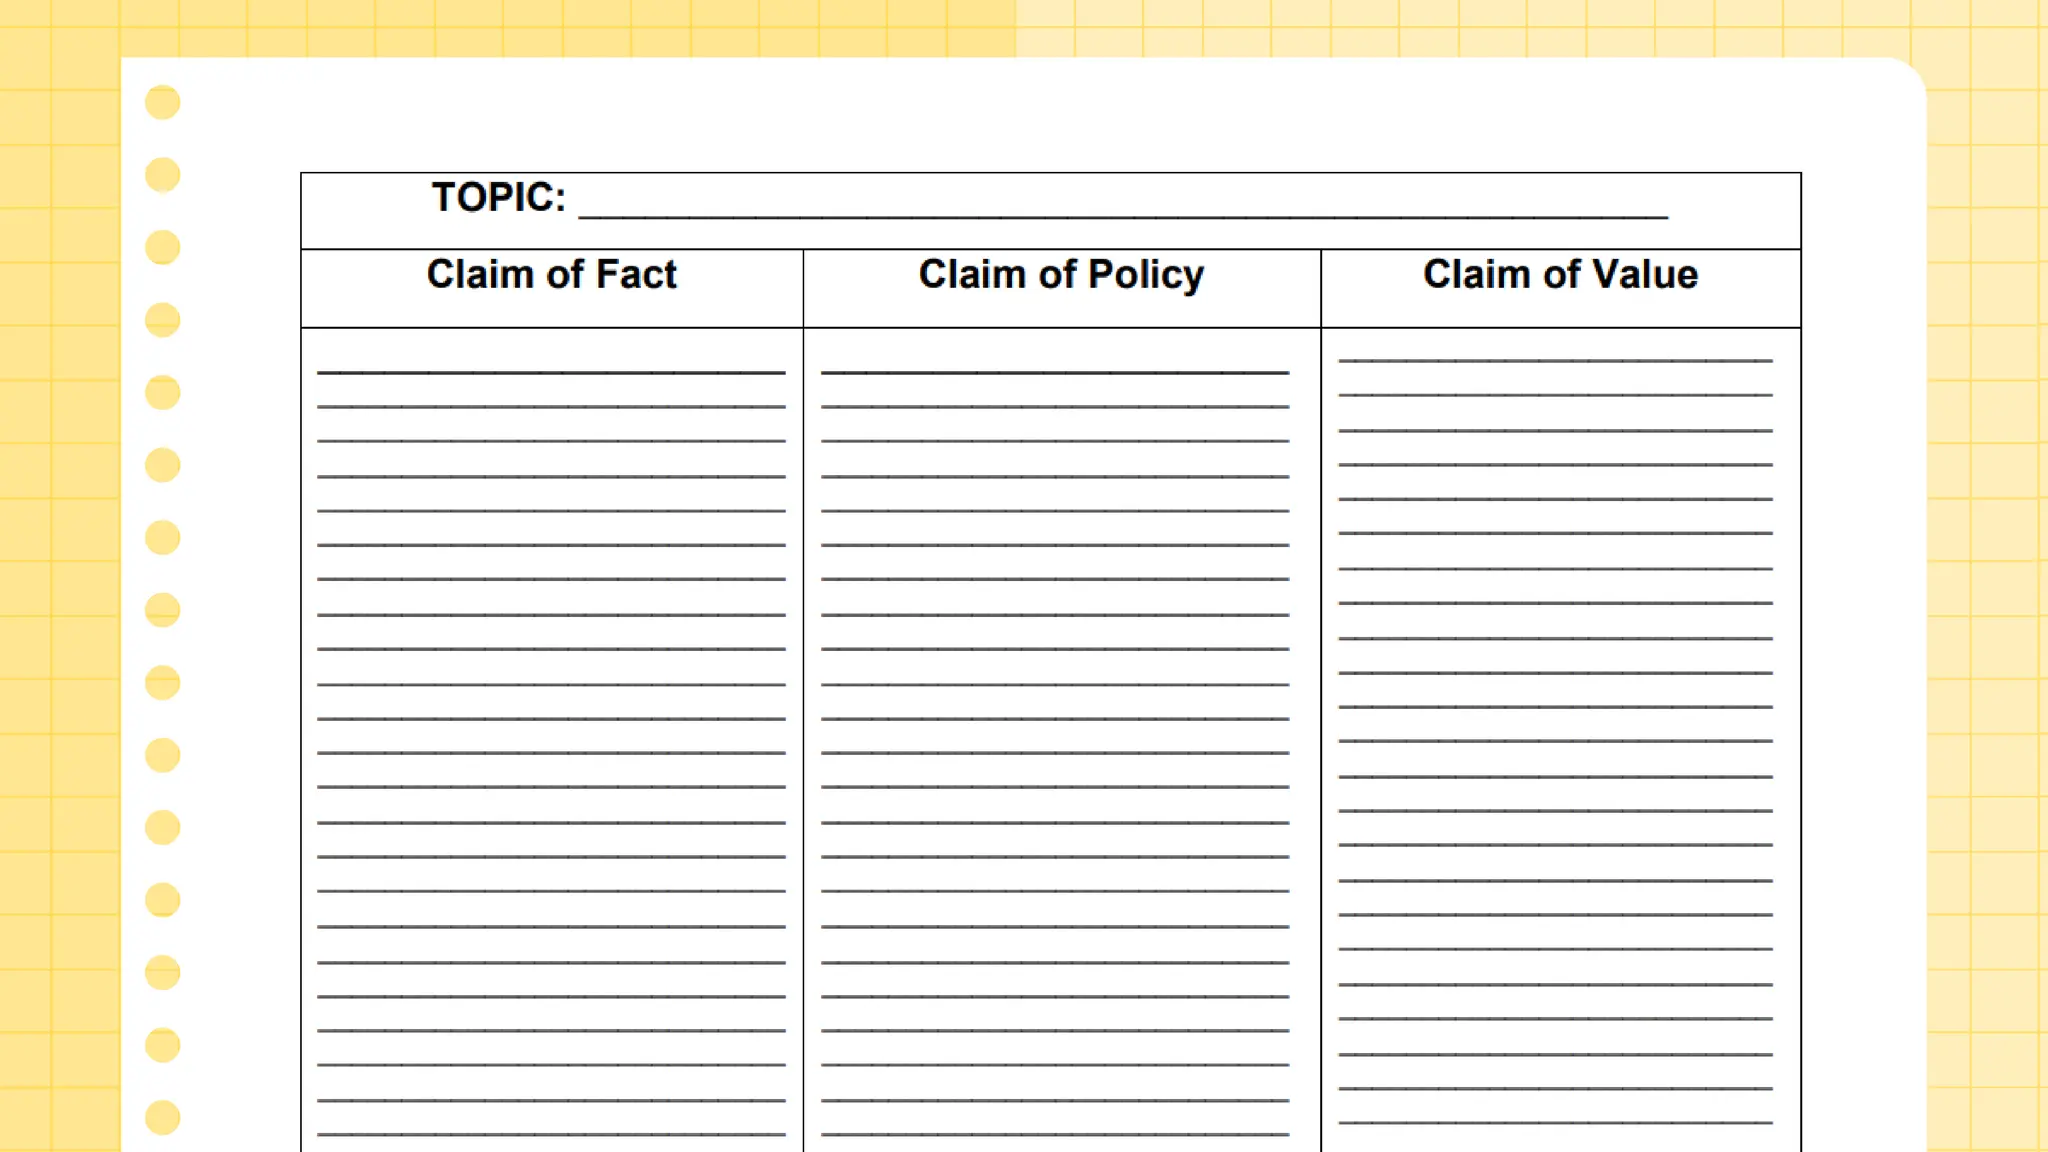2048x1152 pixels.
Task: Click first writing line under Claim of Fact
Action: tap(551, 372)
